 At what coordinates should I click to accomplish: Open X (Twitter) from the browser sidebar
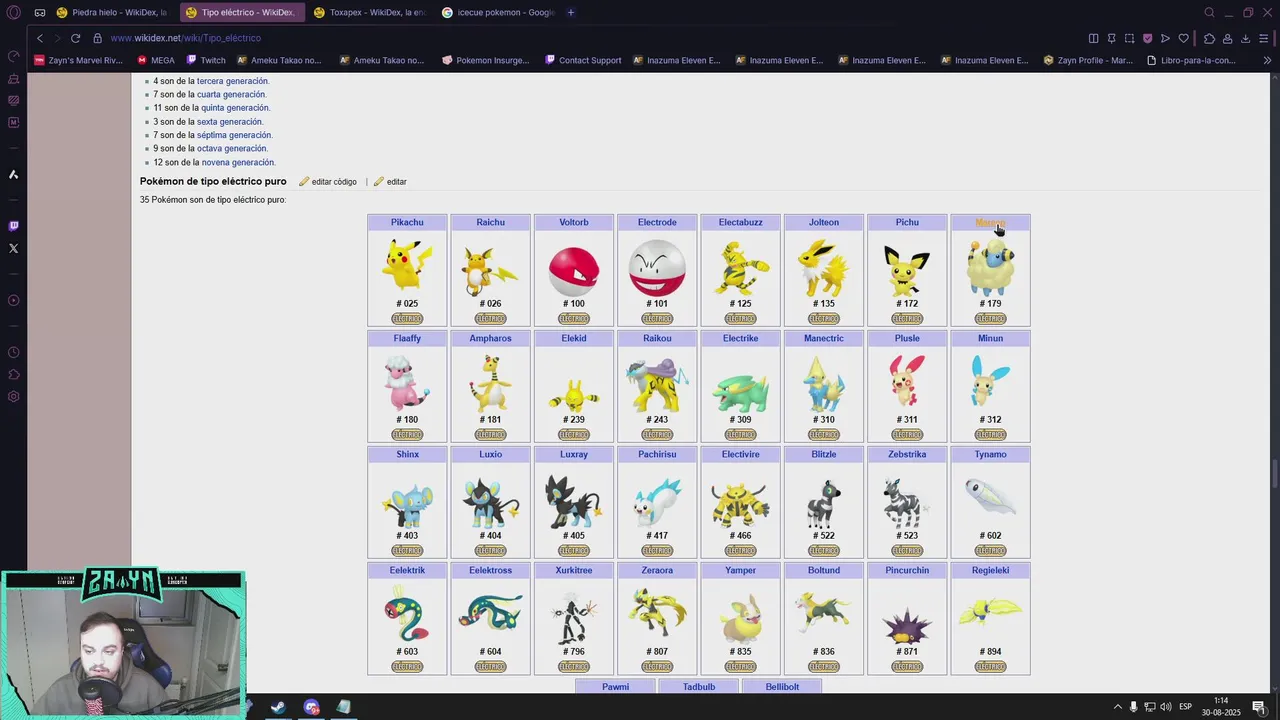pyautogui.click(x=13, y=248)
